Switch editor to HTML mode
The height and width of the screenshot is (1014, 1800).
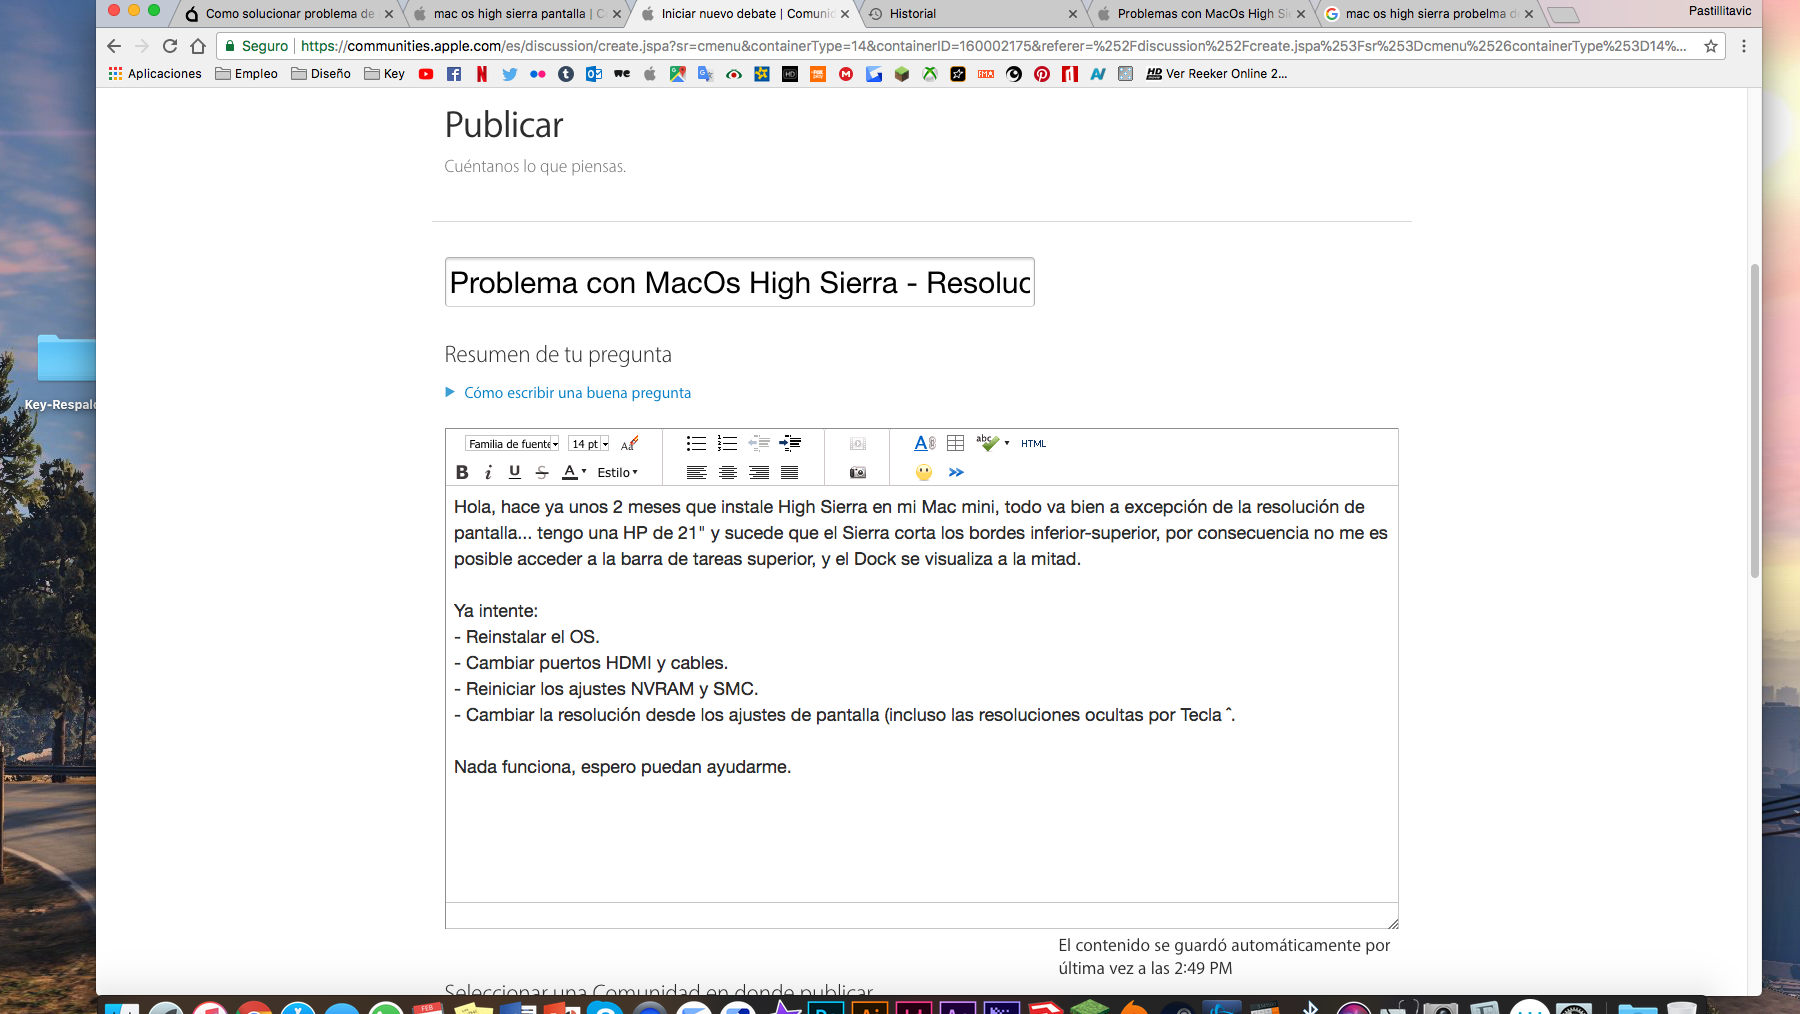tap(1033, 443)
